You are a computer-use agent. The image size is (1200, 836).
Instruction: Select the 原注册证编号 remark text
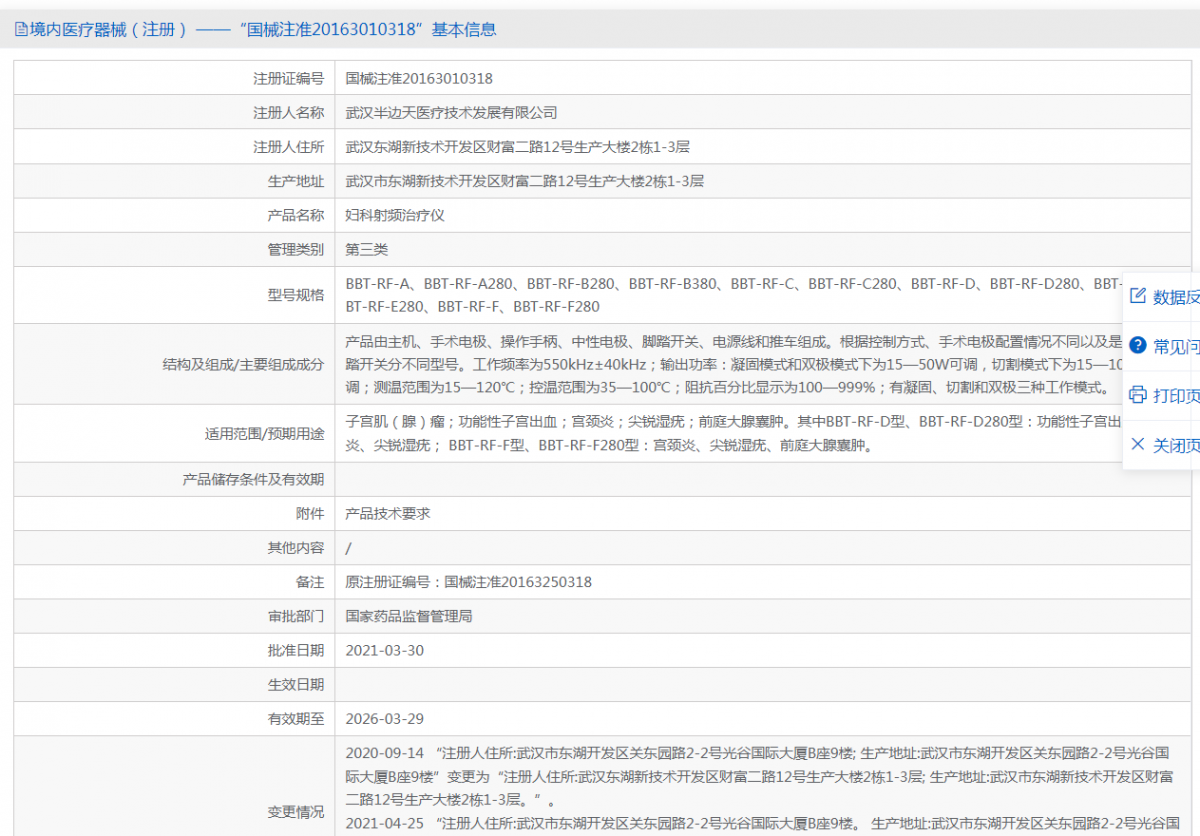pos(468,581)
